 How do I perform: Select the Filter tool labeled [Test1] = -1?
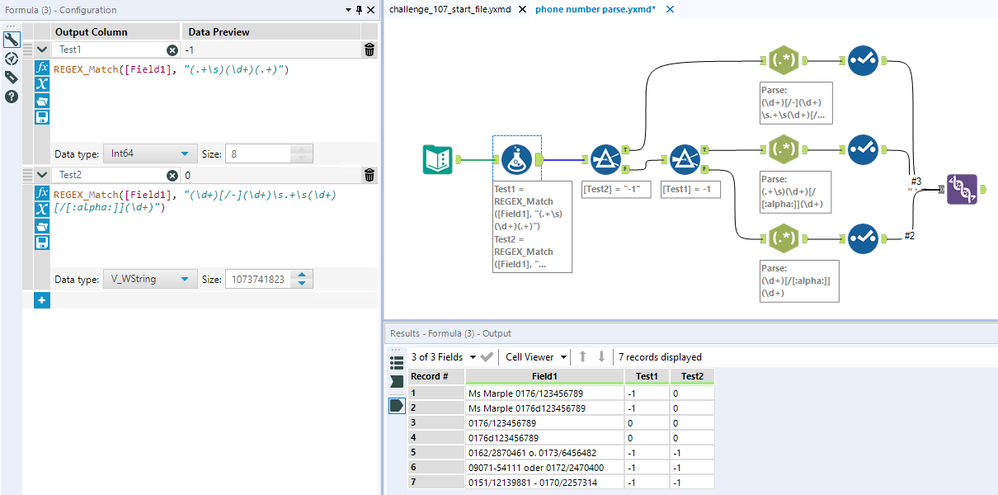coord(685,159)
